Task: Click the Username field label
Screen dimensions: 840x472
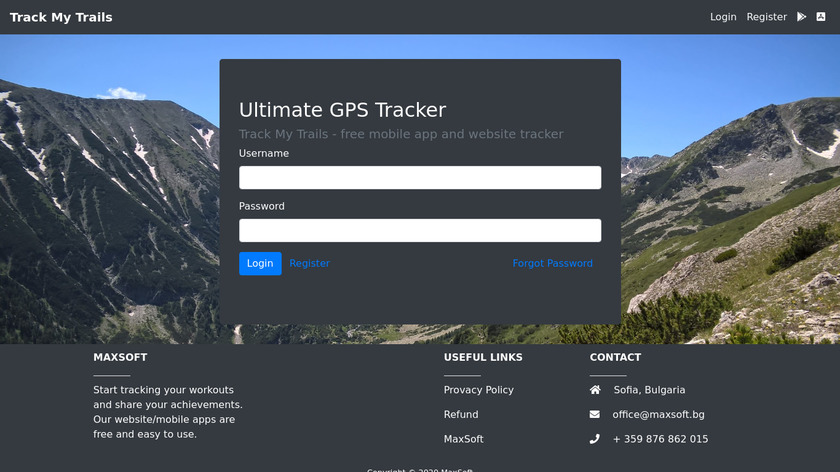Action: pos(264,154)
